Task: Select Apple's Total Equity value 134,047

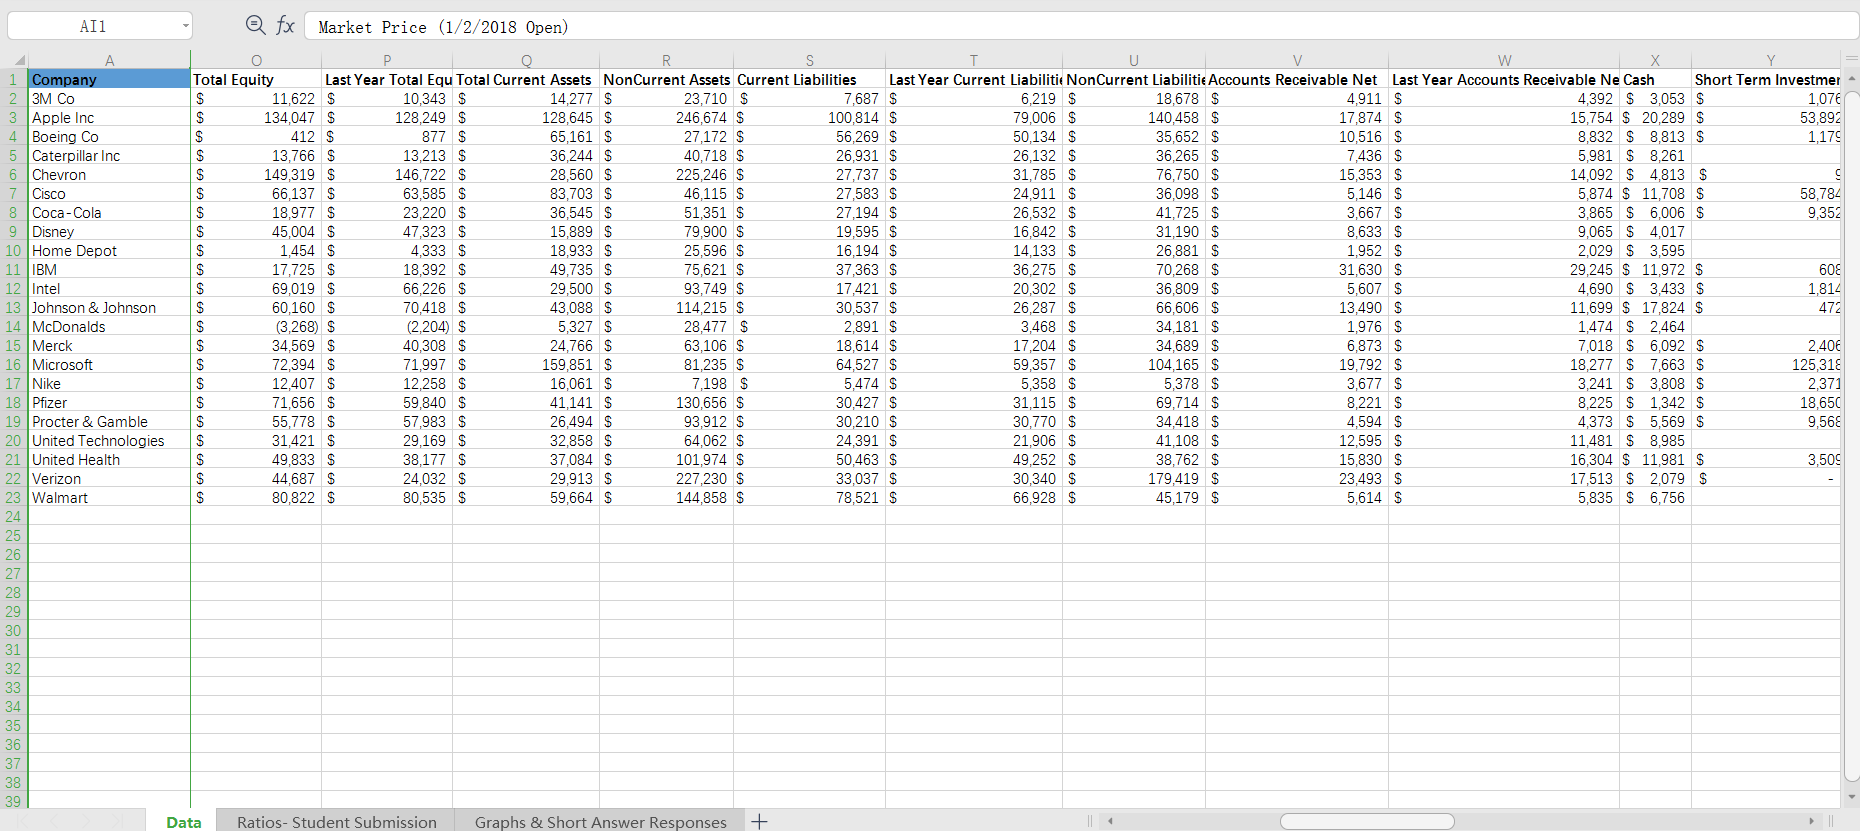Action: tap(256, 117)
